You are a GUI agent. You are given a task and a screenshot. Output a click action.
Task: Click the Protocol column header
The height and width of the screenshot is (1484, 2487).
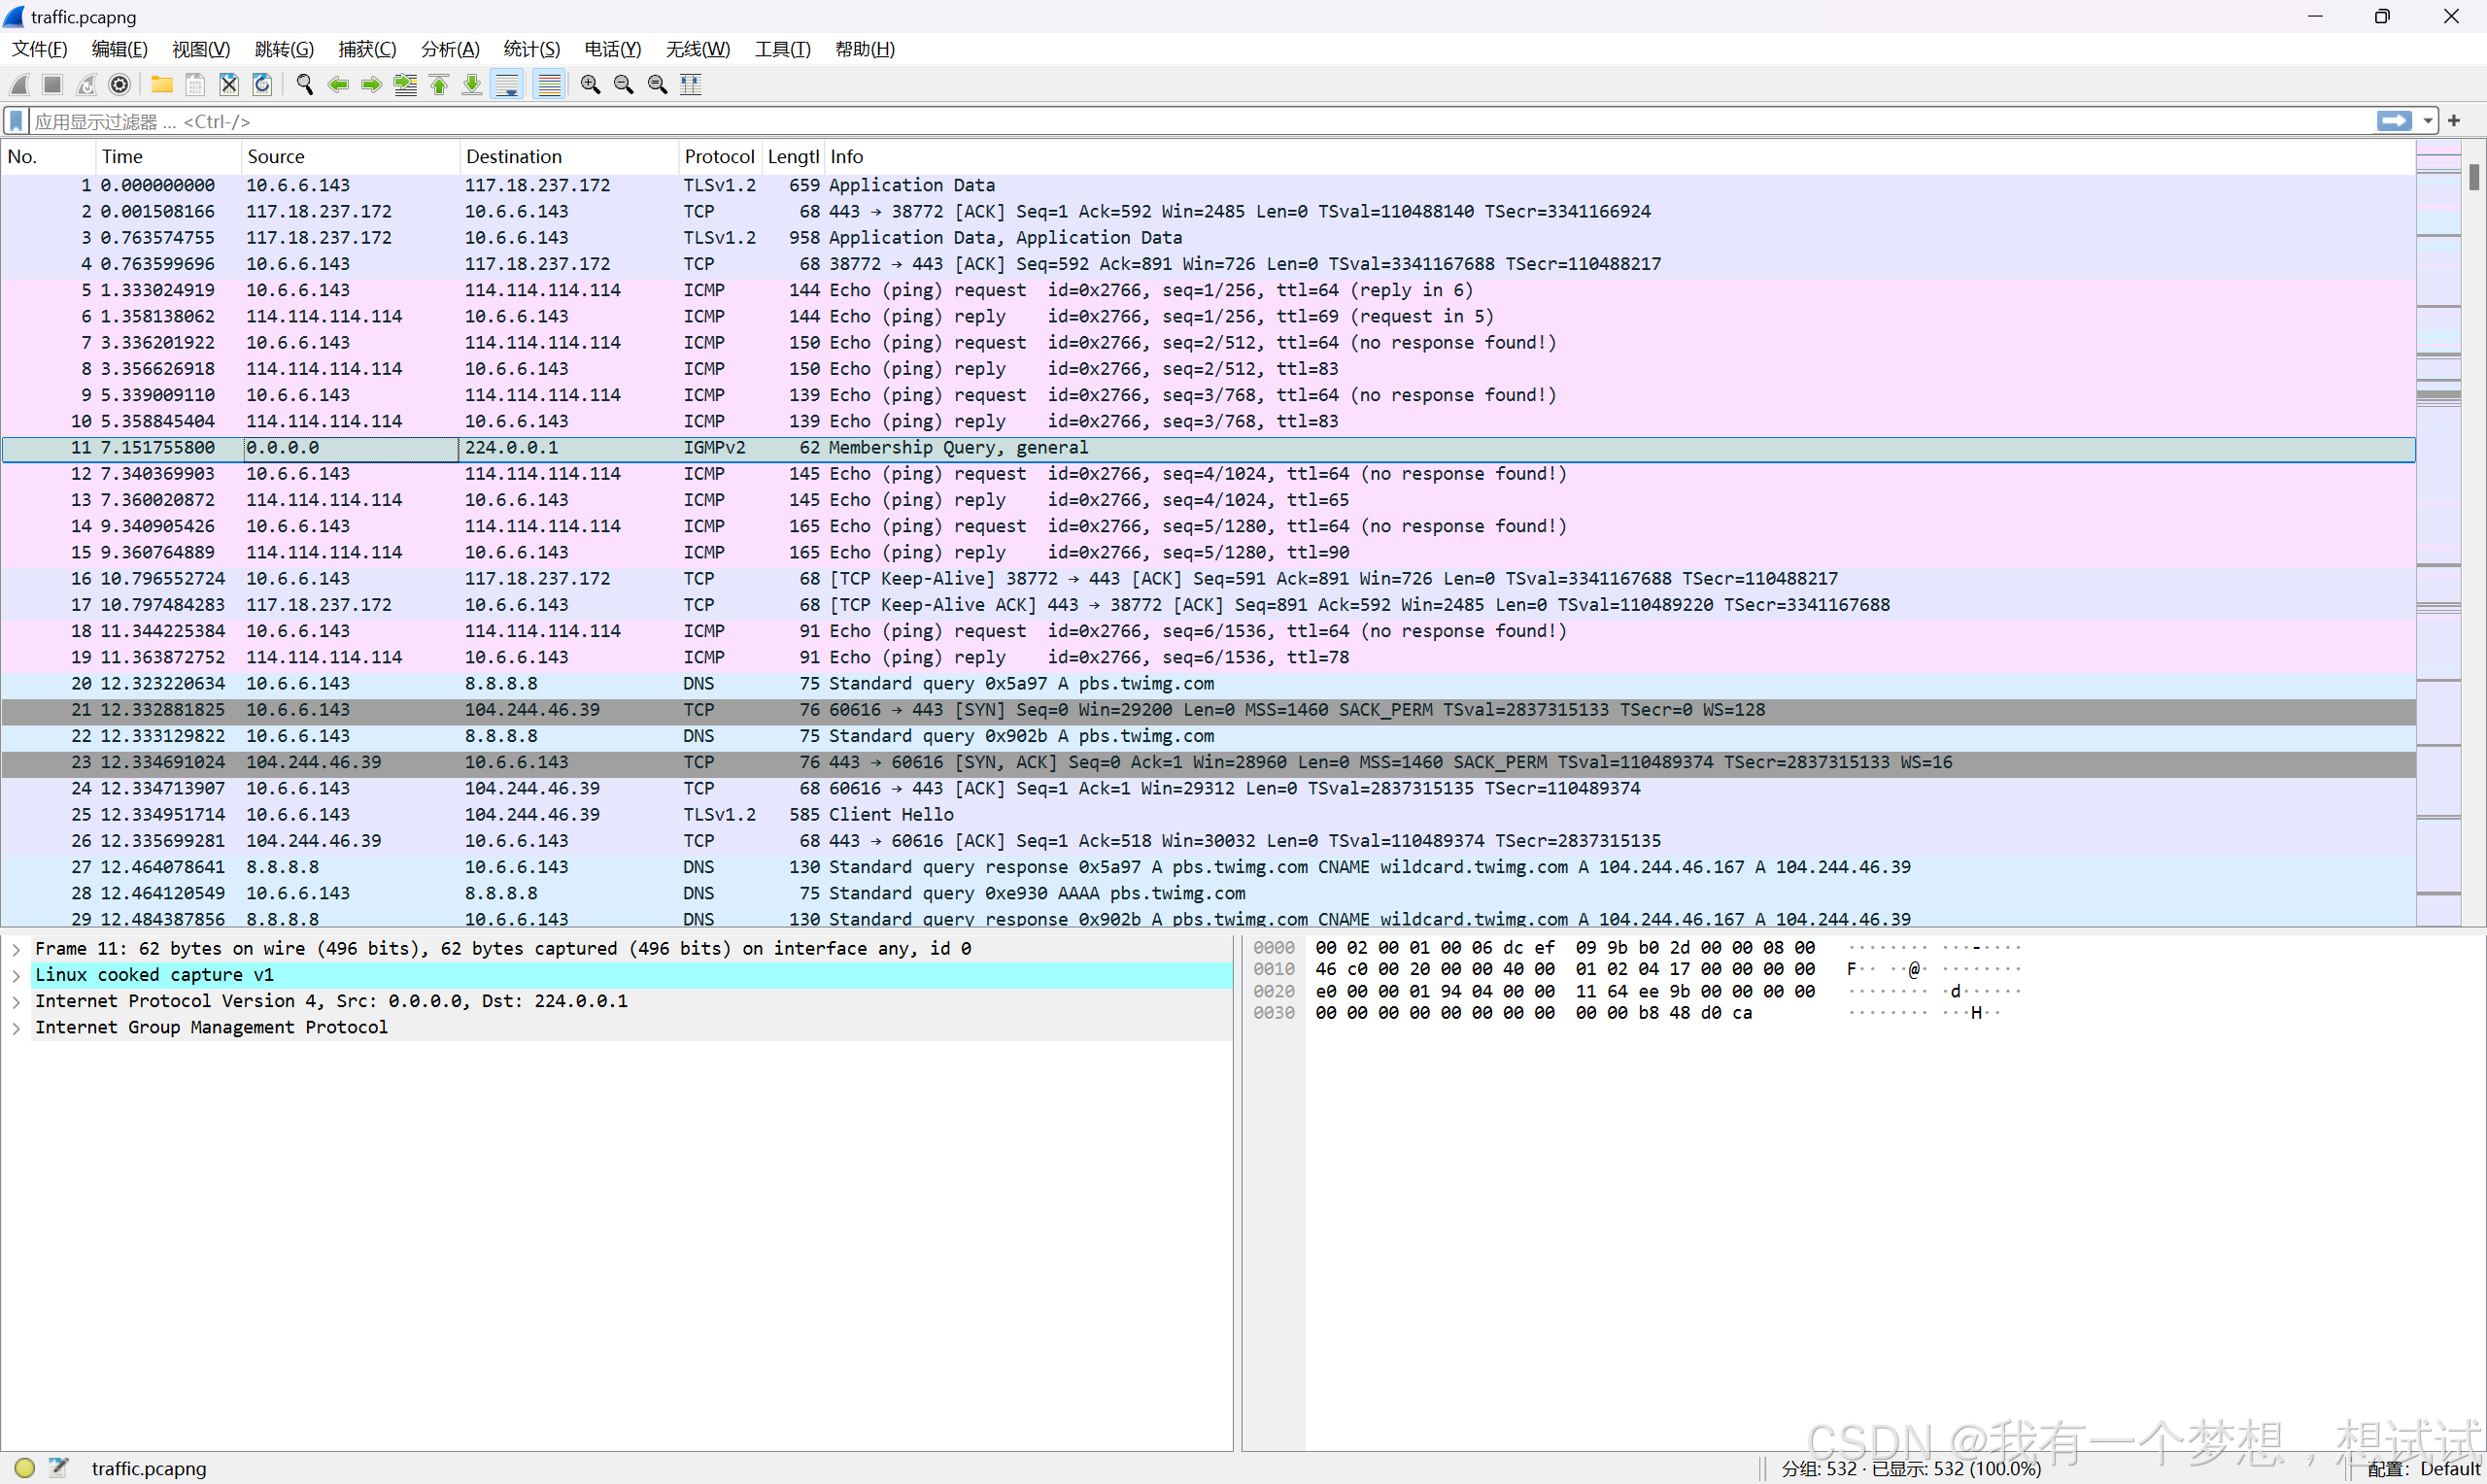(718, 157)
